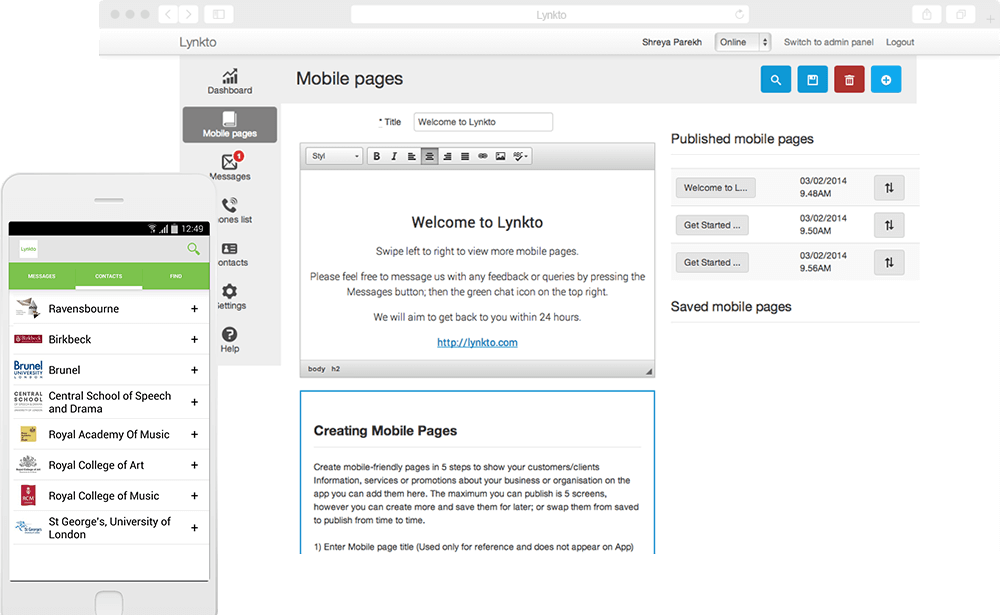The height and width of the screenshot is (615, 1000).
Task: Select the h2 element path item
Action: point(335,369)
